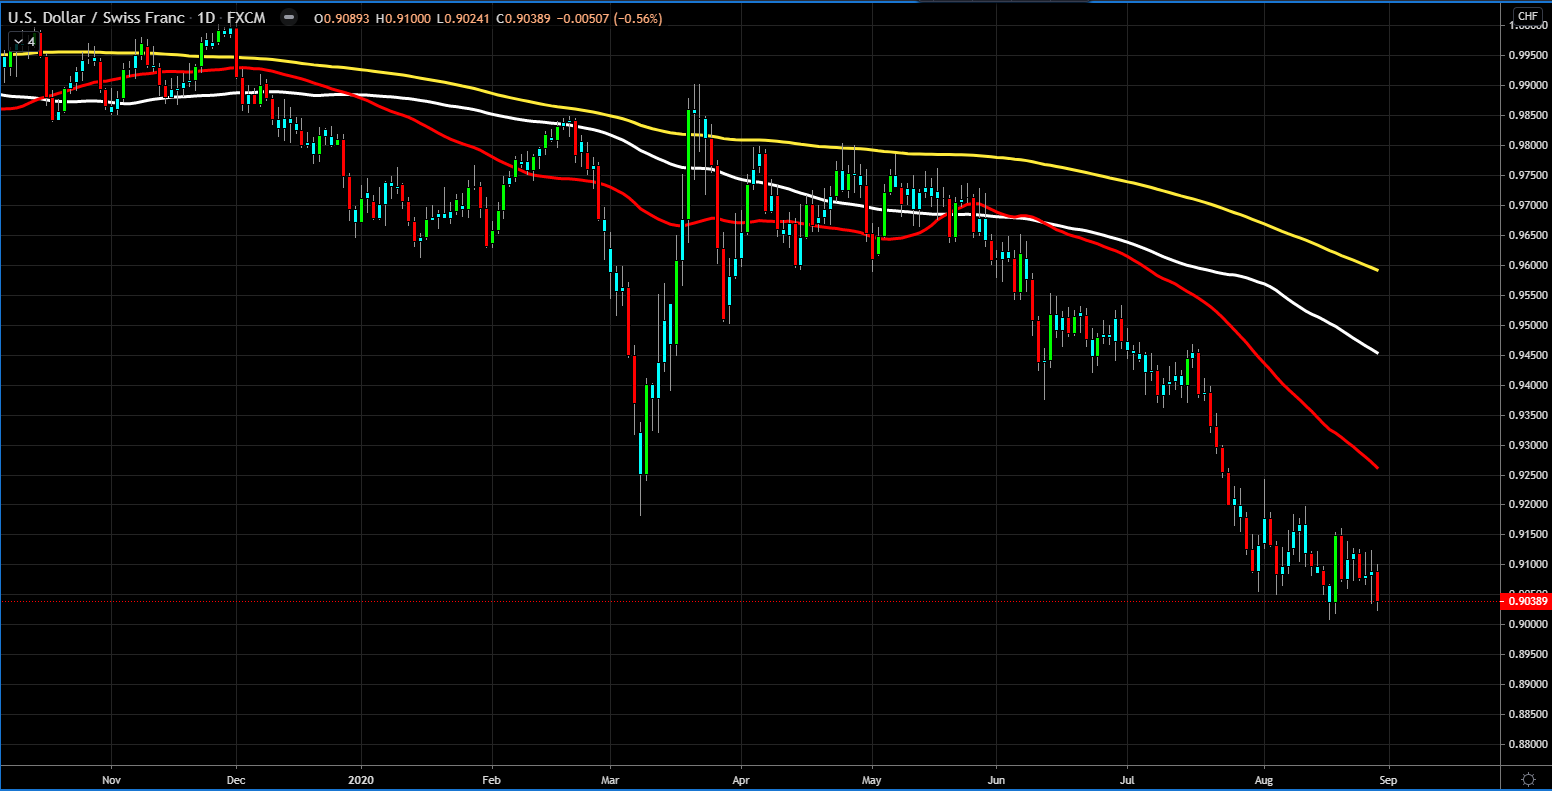Click the 0.93000 price scale label

click(1529, 446)
